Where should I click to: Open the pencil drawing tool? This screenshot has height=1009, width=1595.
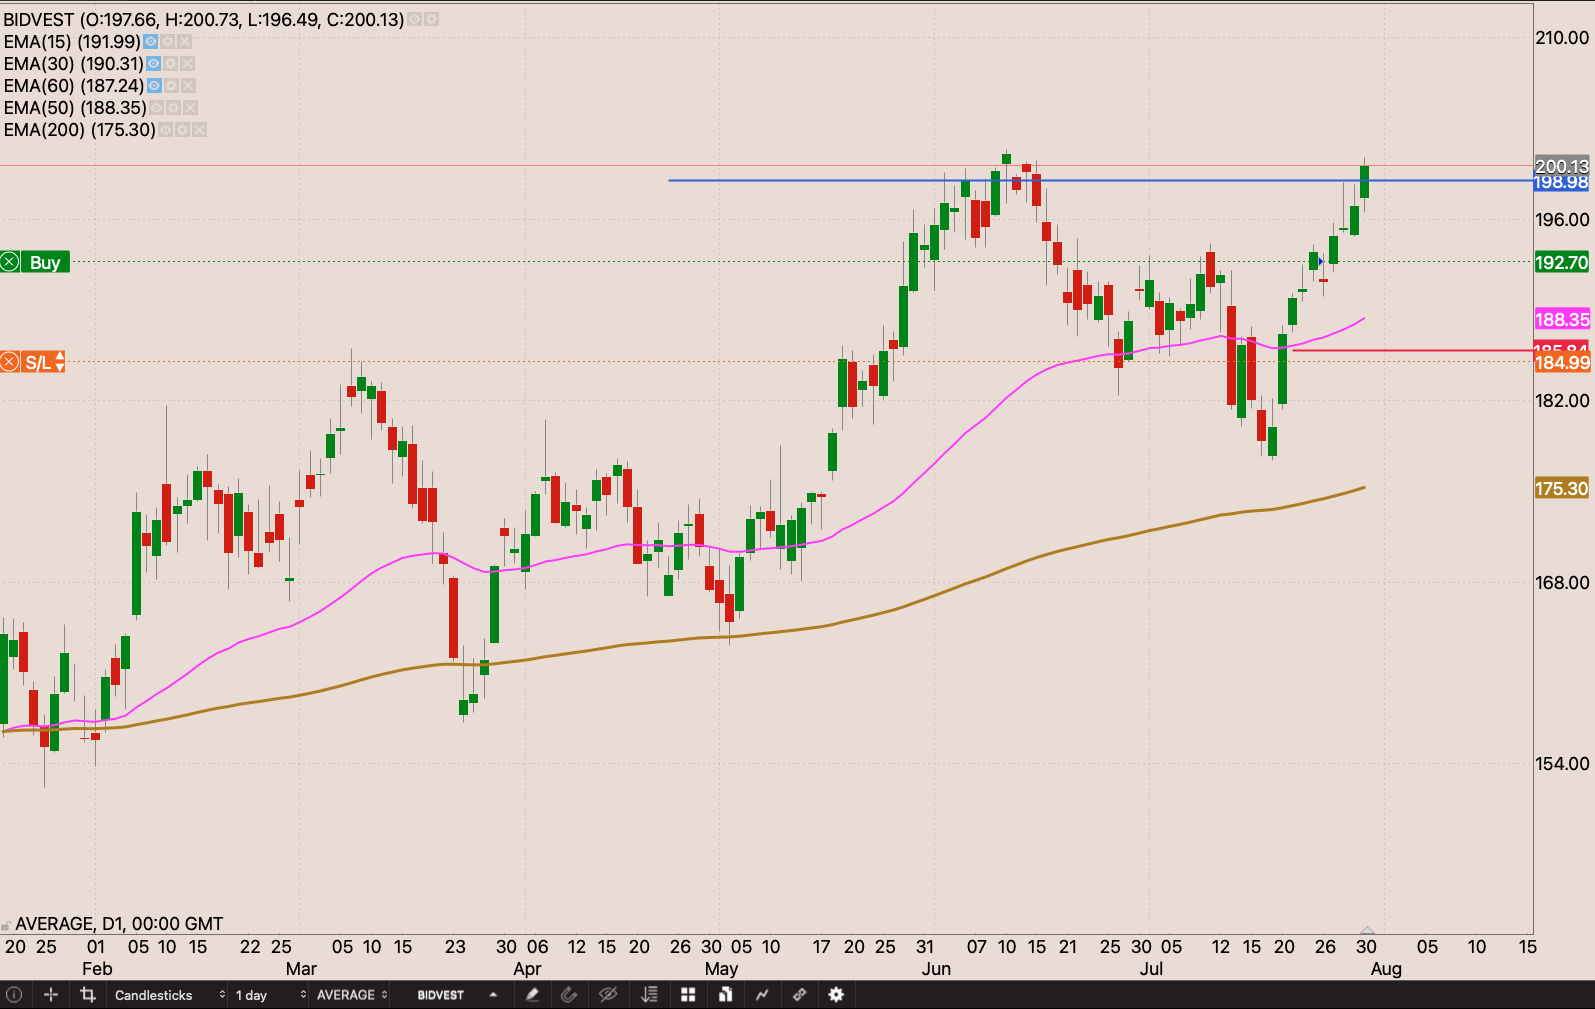pyautogui.click(x=532, y=995)
